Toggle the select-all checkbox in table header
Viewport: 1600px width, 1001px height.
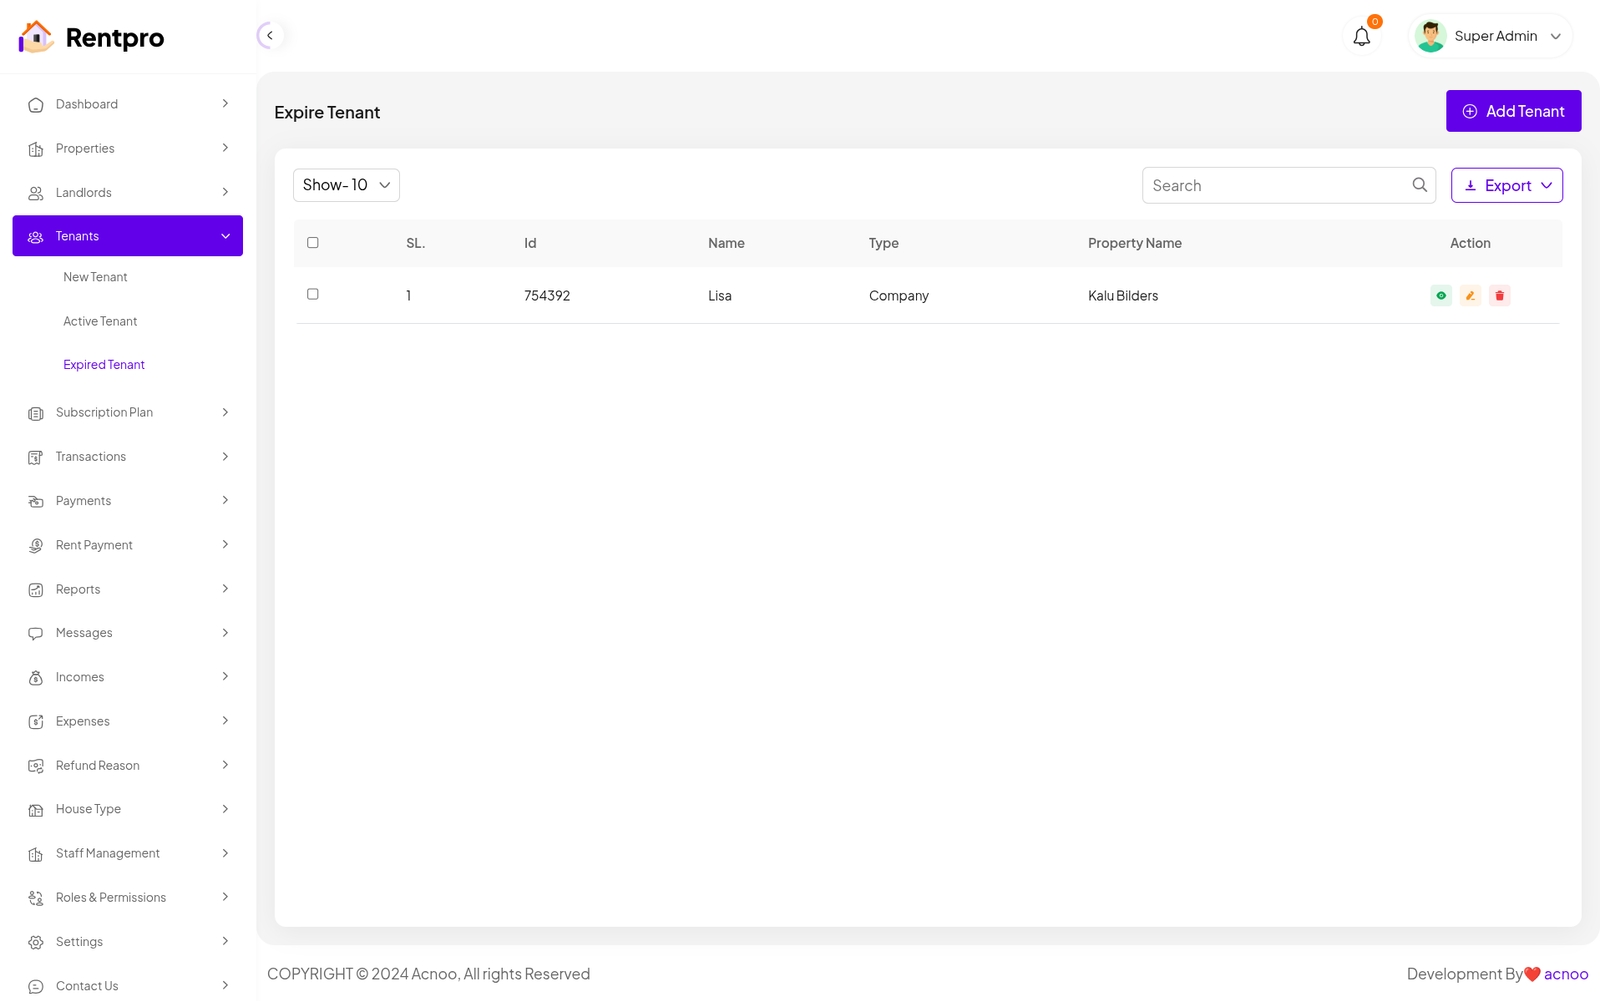tap(313, 243)
